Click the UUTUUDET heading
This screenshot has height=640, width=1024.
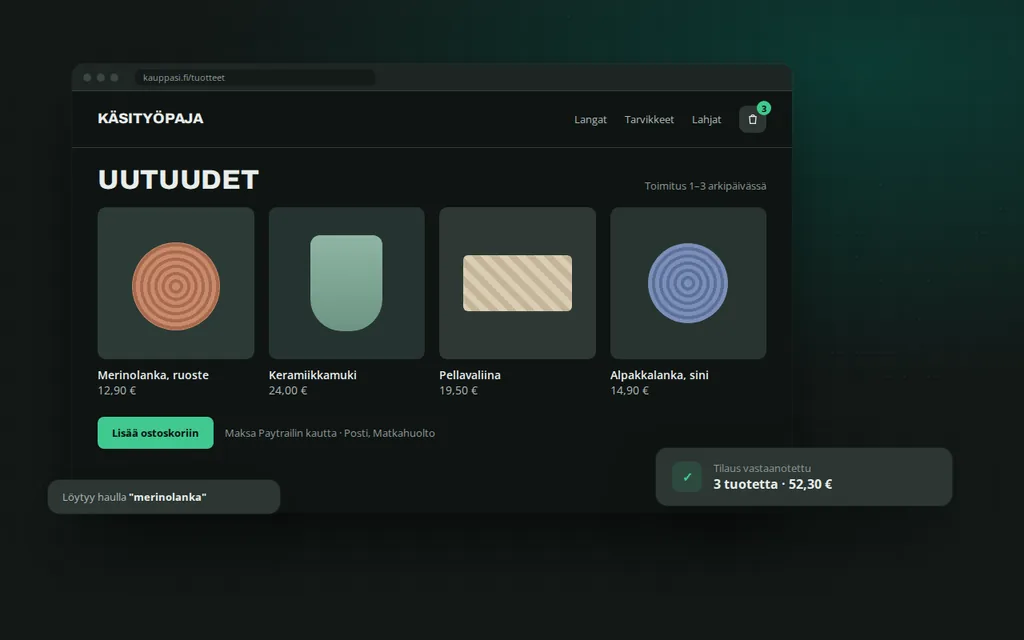178,180
